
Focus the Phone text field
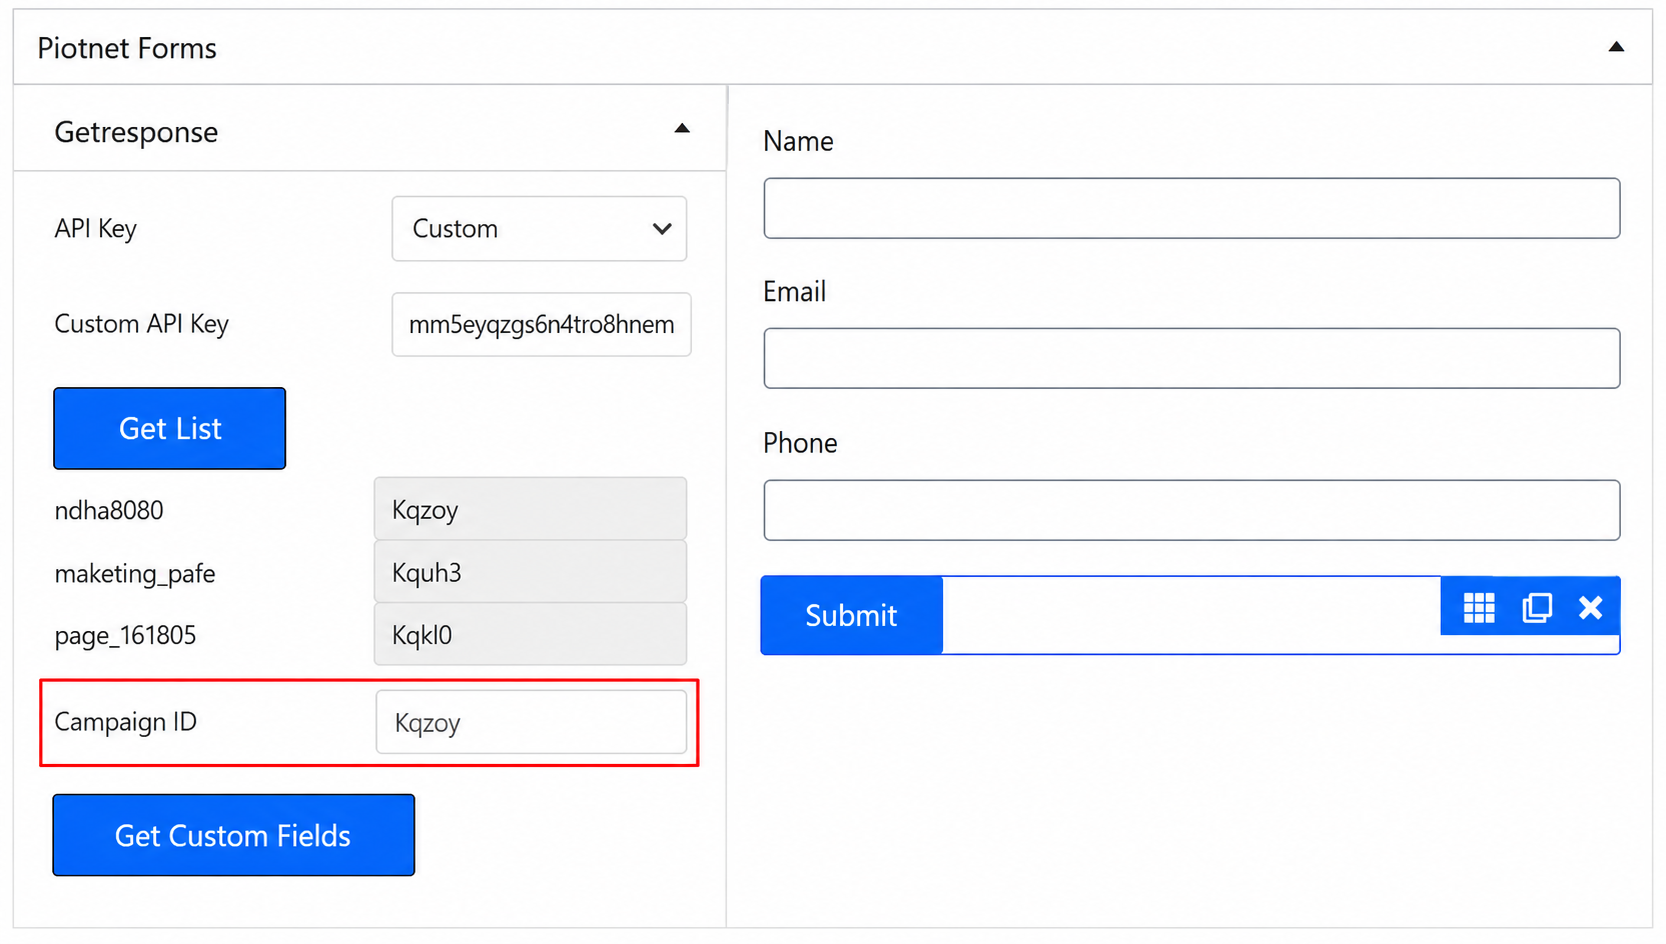pyautogui.click(x=1192, y=510)
